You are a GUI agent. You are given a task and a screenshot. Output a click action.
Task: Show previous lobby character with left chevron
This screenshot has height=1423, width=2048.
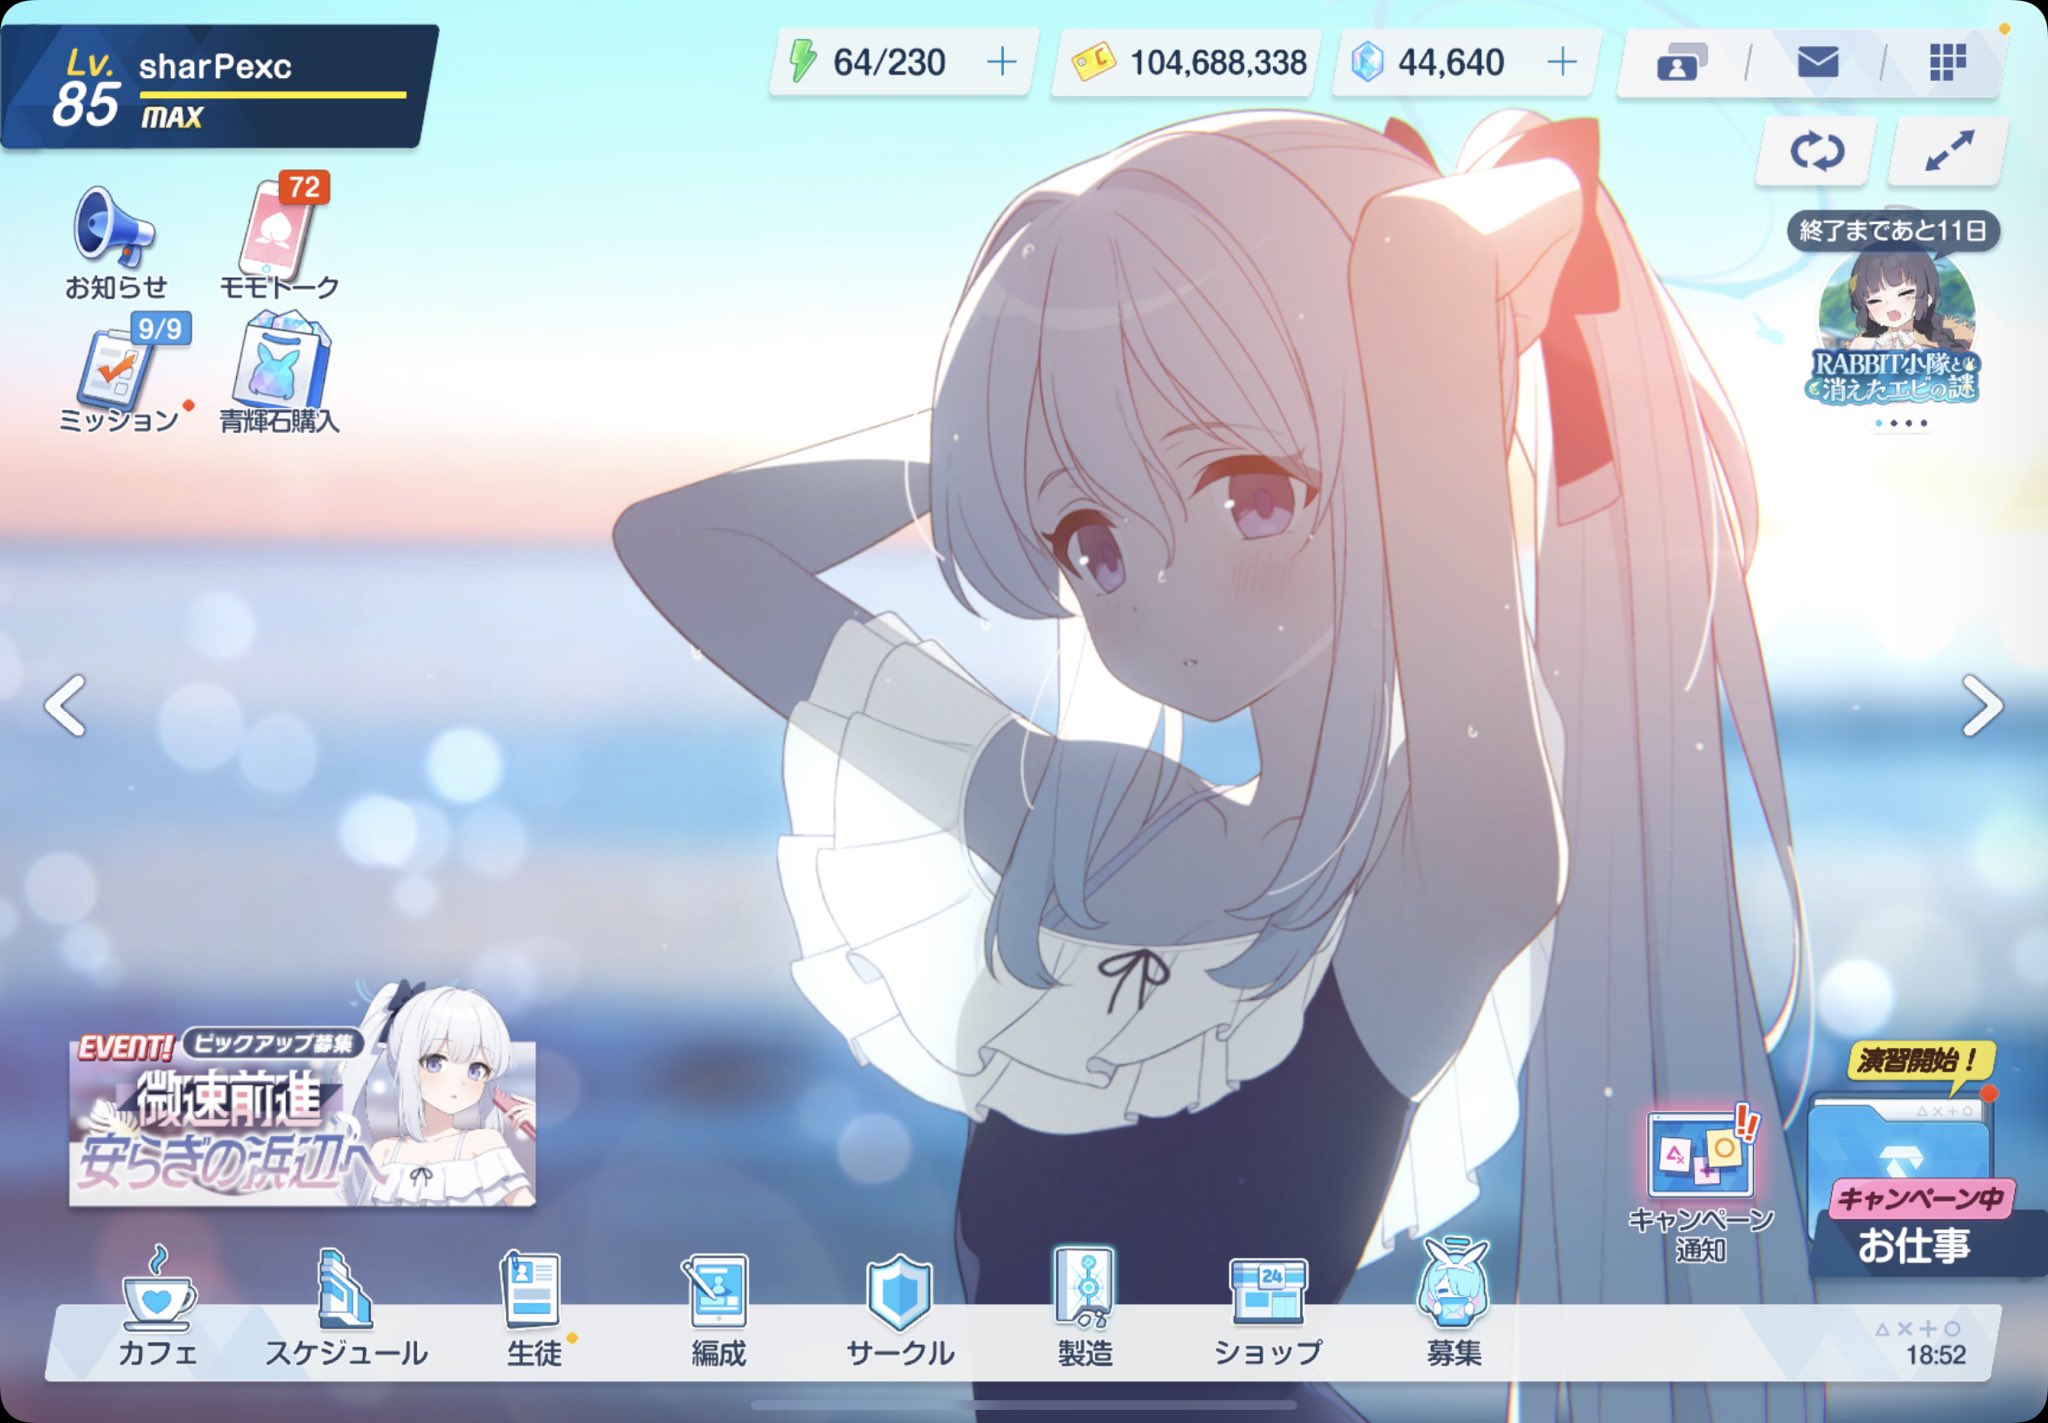[x=66, y=706]
